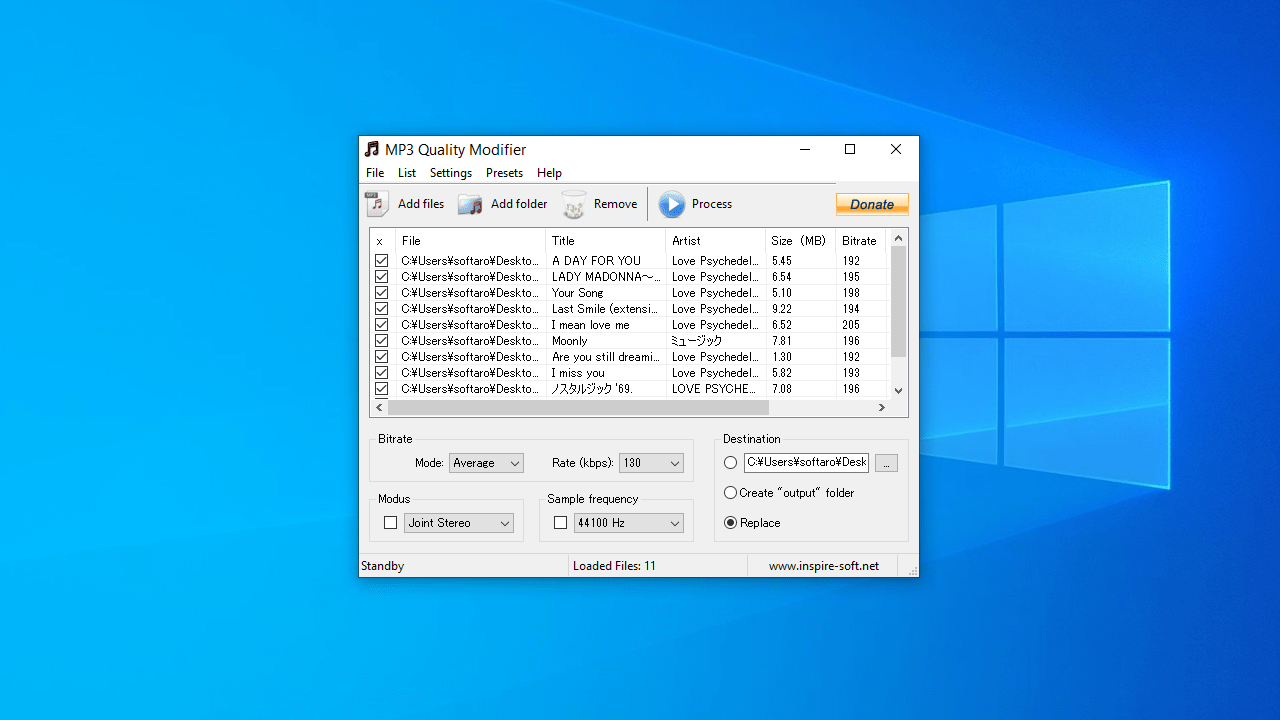Open the File menu

point(375,173)
